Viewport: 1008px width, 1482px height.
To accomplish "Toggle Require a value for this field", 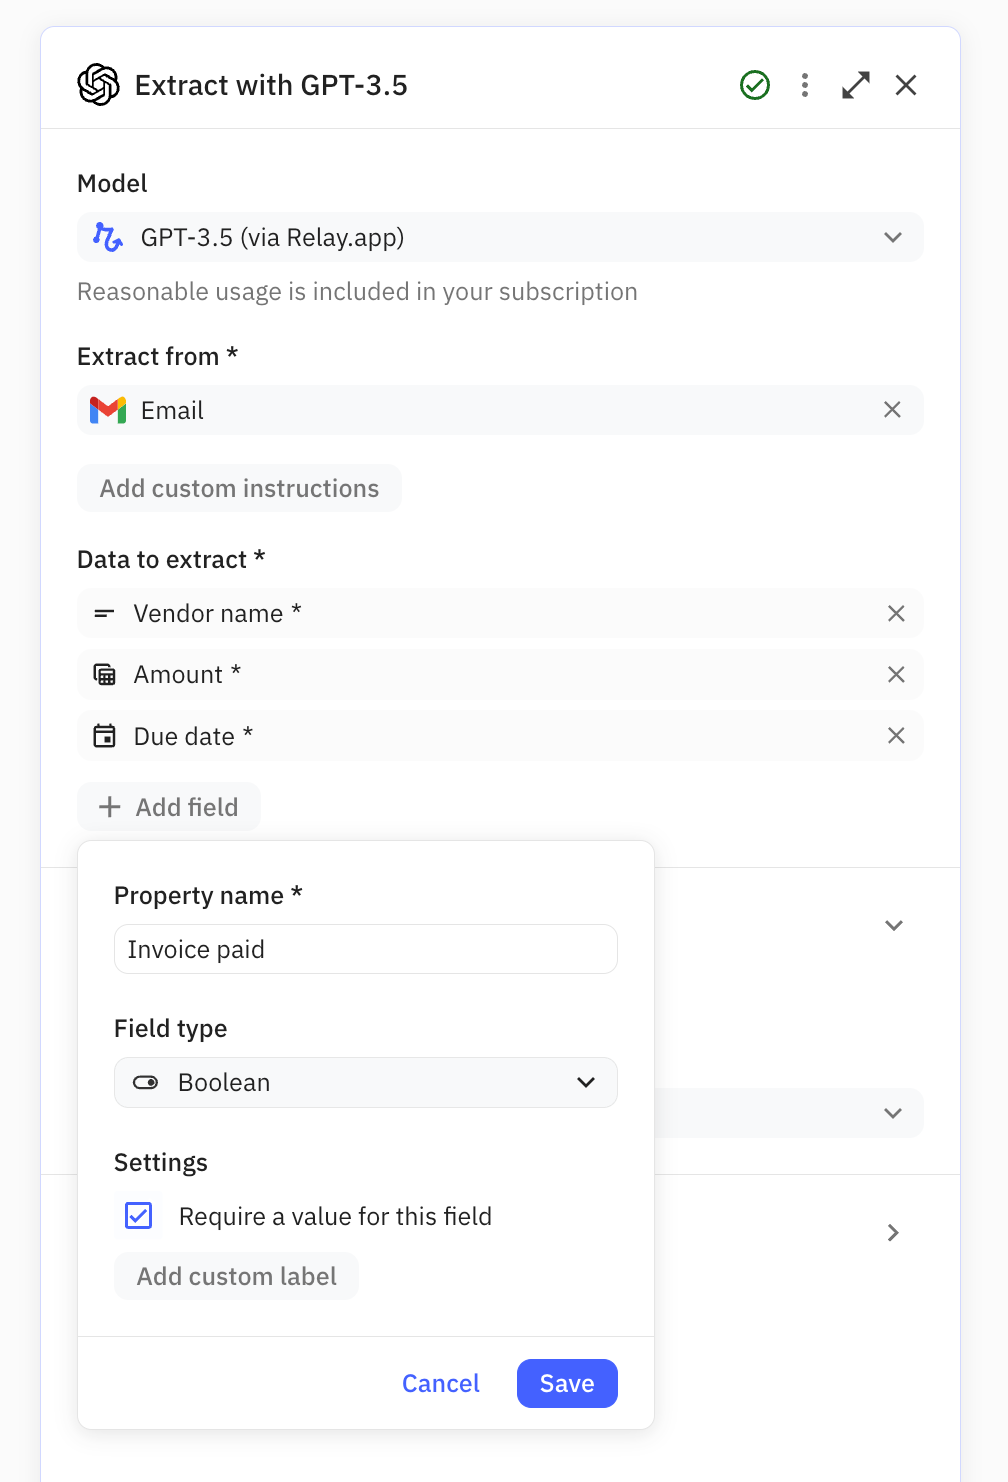I will [139, 1216].
